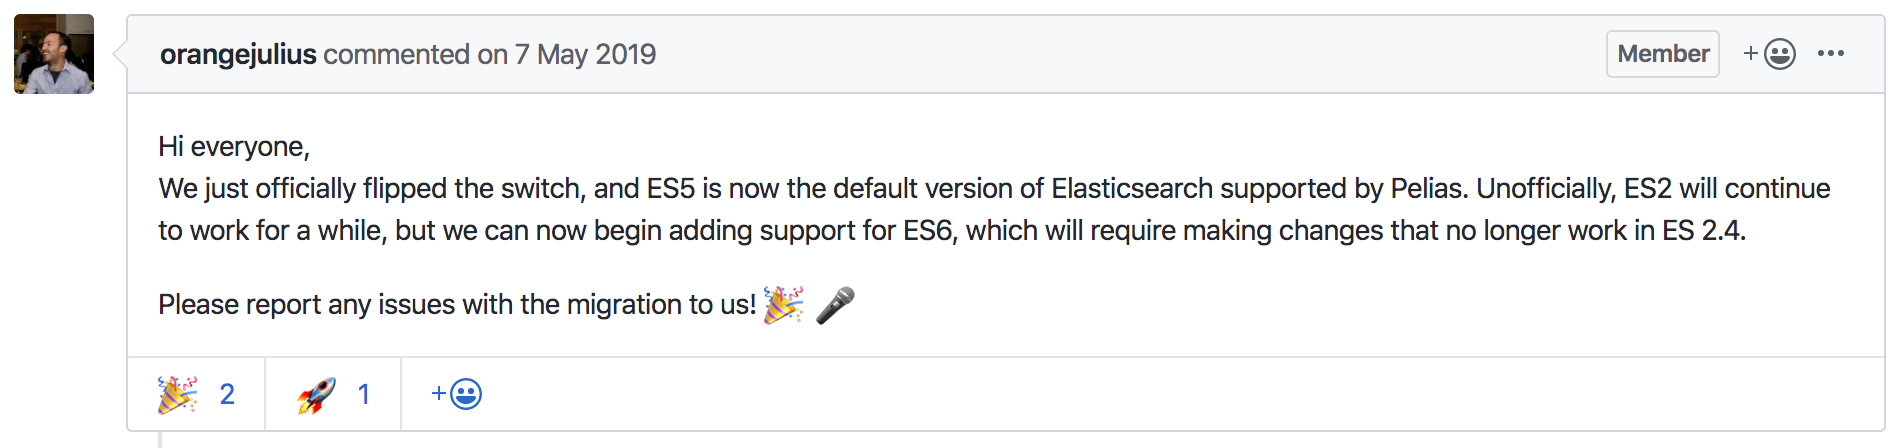Open orangejulius's profile avatar picture
Screen dimensions: 1902x448
[54, 54]
